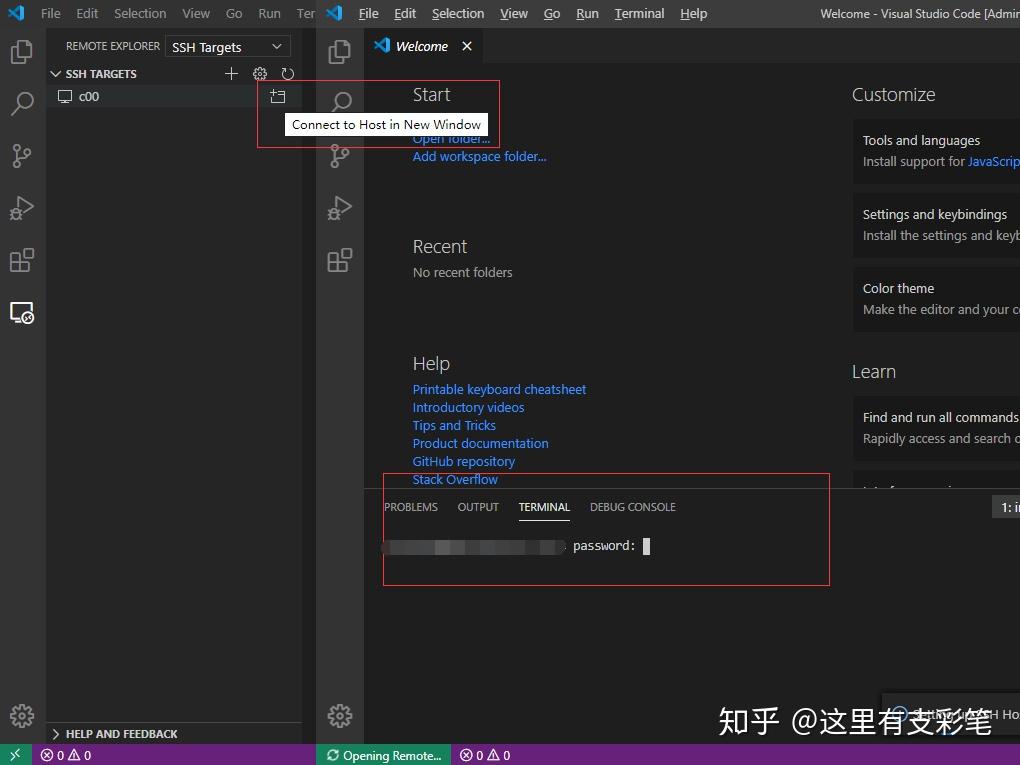Switch to the DEBUG CONSOLE tab
The height and width of the screenshot is (765, 1020).
632,507
